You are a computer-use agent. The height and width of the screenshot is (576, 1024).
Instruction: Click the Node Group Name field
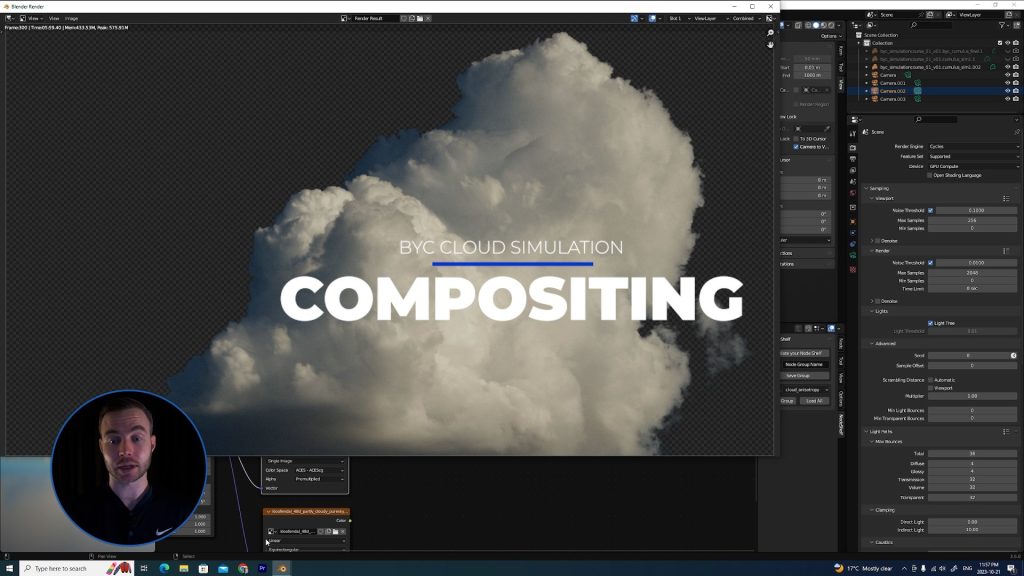(805, 364)
